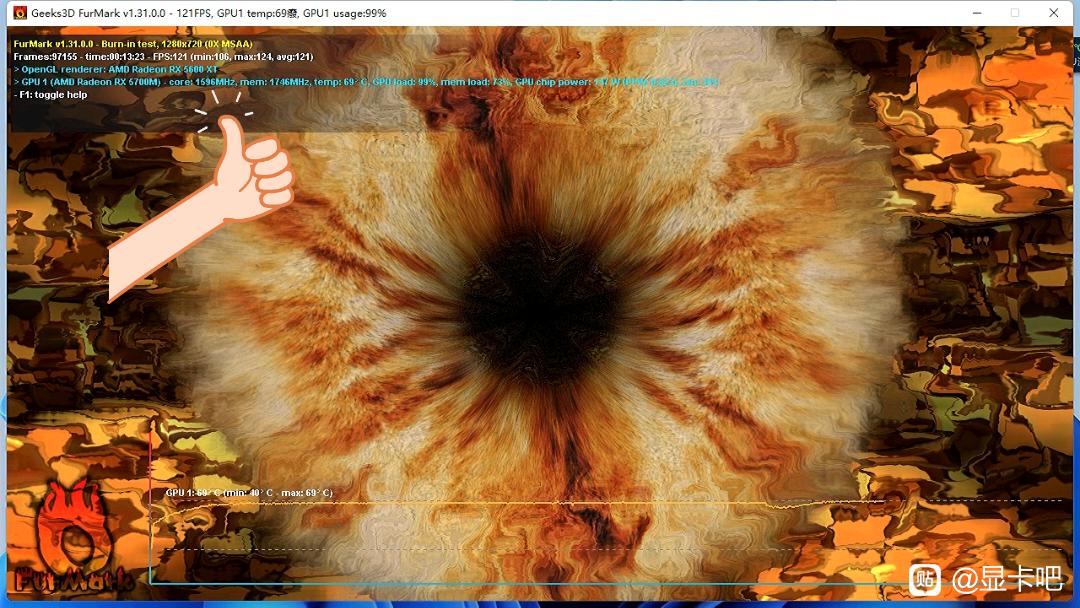Minimize the FurMark window
Image resolution: width=1080 pixels, height=608 pixels.
[977, 13]
